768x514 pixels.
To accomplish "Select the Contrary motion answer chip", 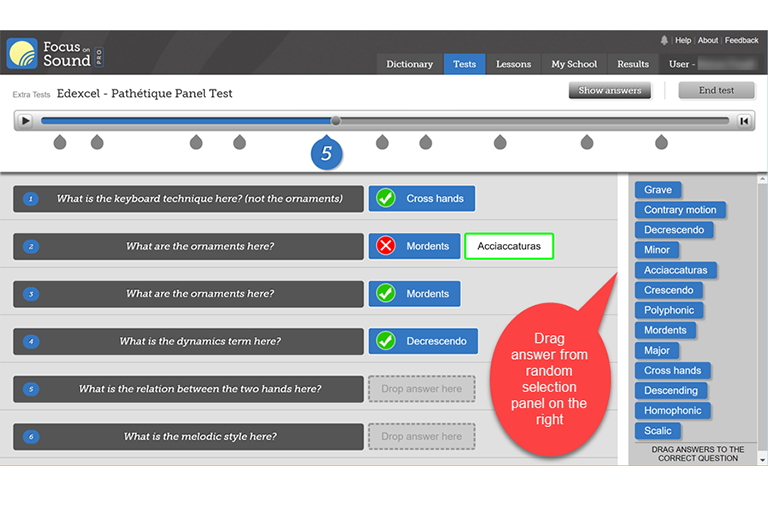I will coord(680,210).
